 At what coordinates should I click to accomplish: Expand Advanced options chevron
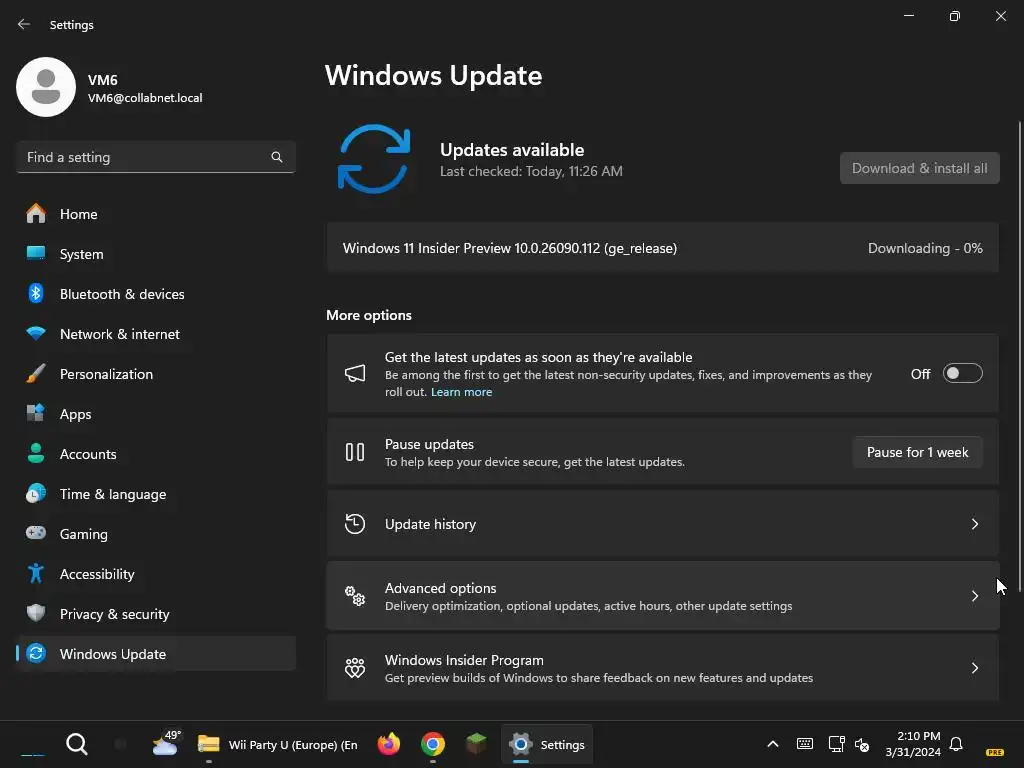[x=974, y=596]
